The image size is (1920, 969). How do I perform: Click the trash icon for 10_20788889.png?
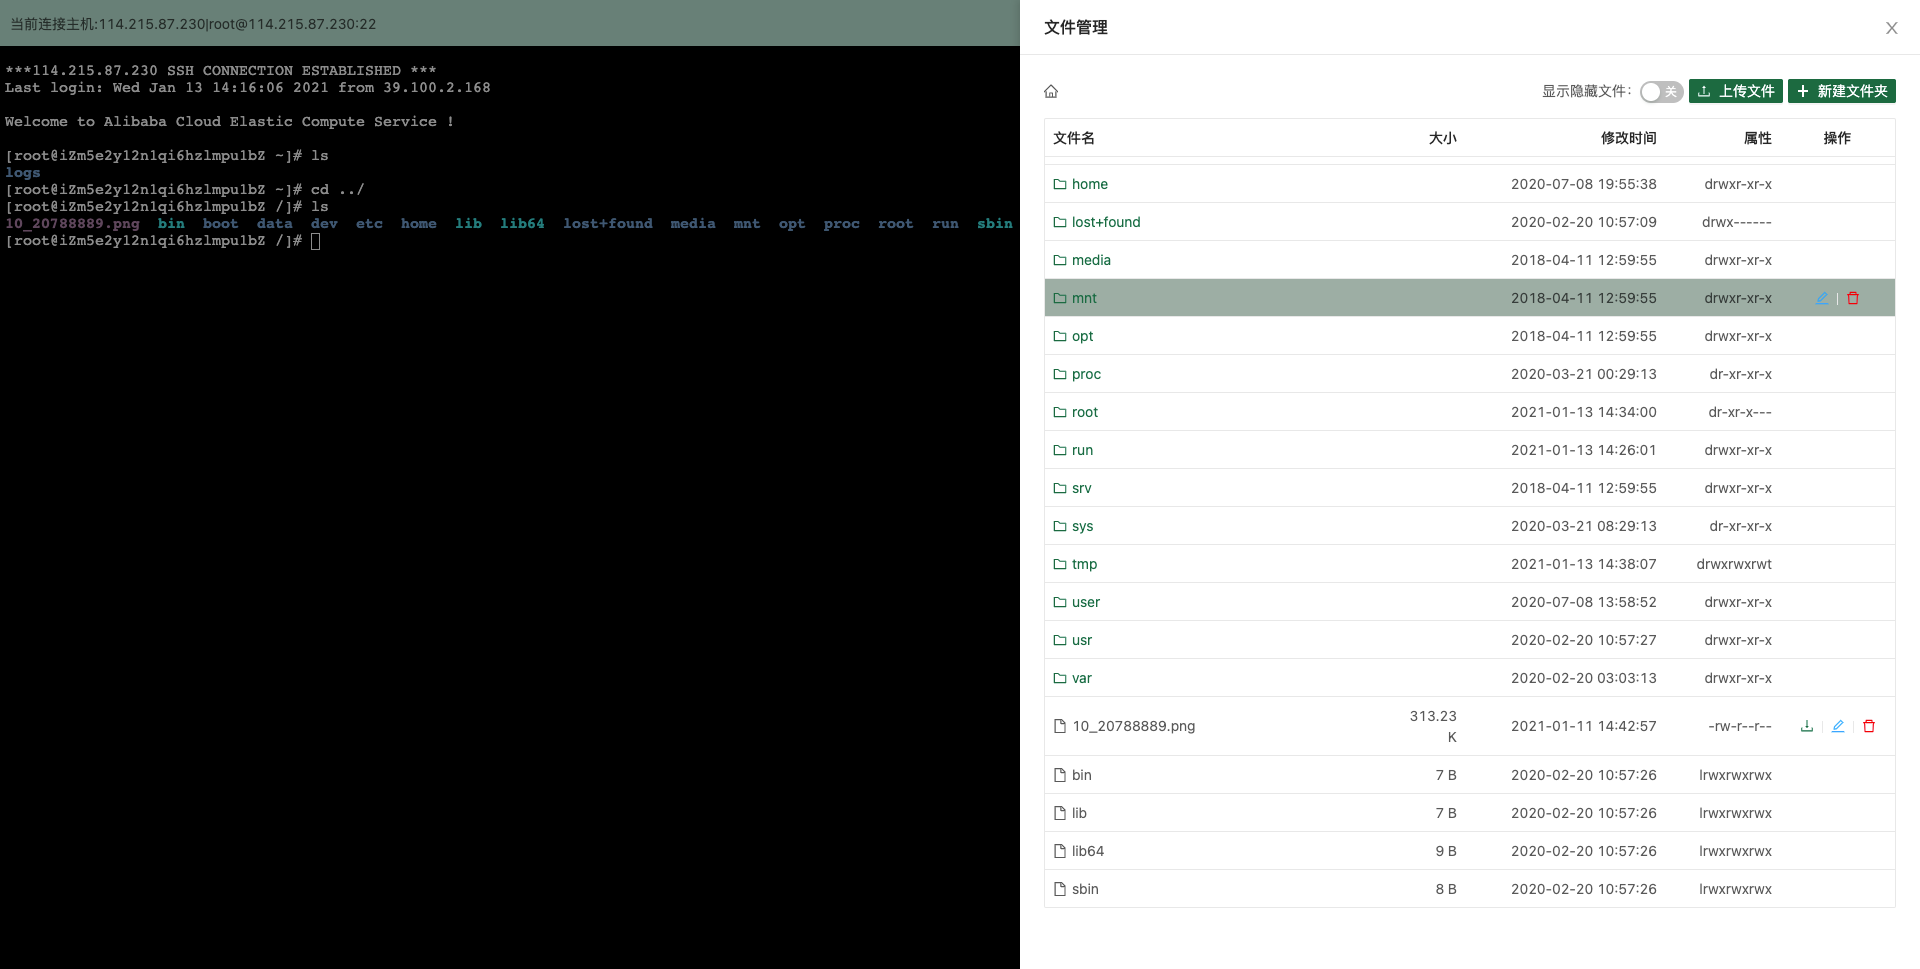(1869, 726)
